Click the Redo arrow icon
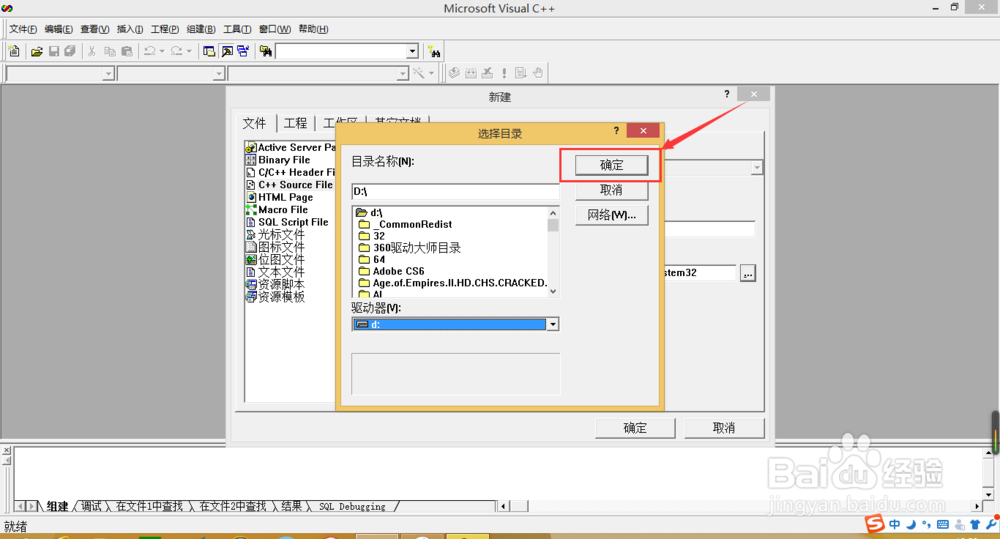 point(177,51)
